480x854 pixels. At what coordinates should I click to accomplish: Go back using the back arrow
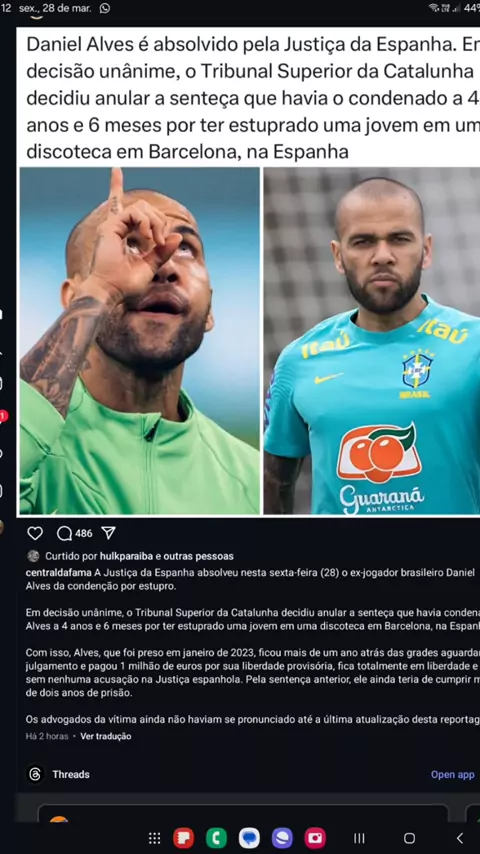click(x=460, y=838)
